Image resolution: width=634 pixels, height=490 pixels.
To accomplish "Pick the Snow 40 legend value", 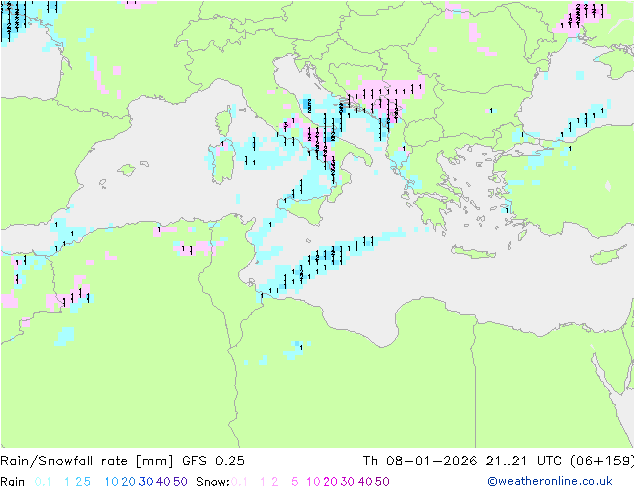I will pos(365,482).
